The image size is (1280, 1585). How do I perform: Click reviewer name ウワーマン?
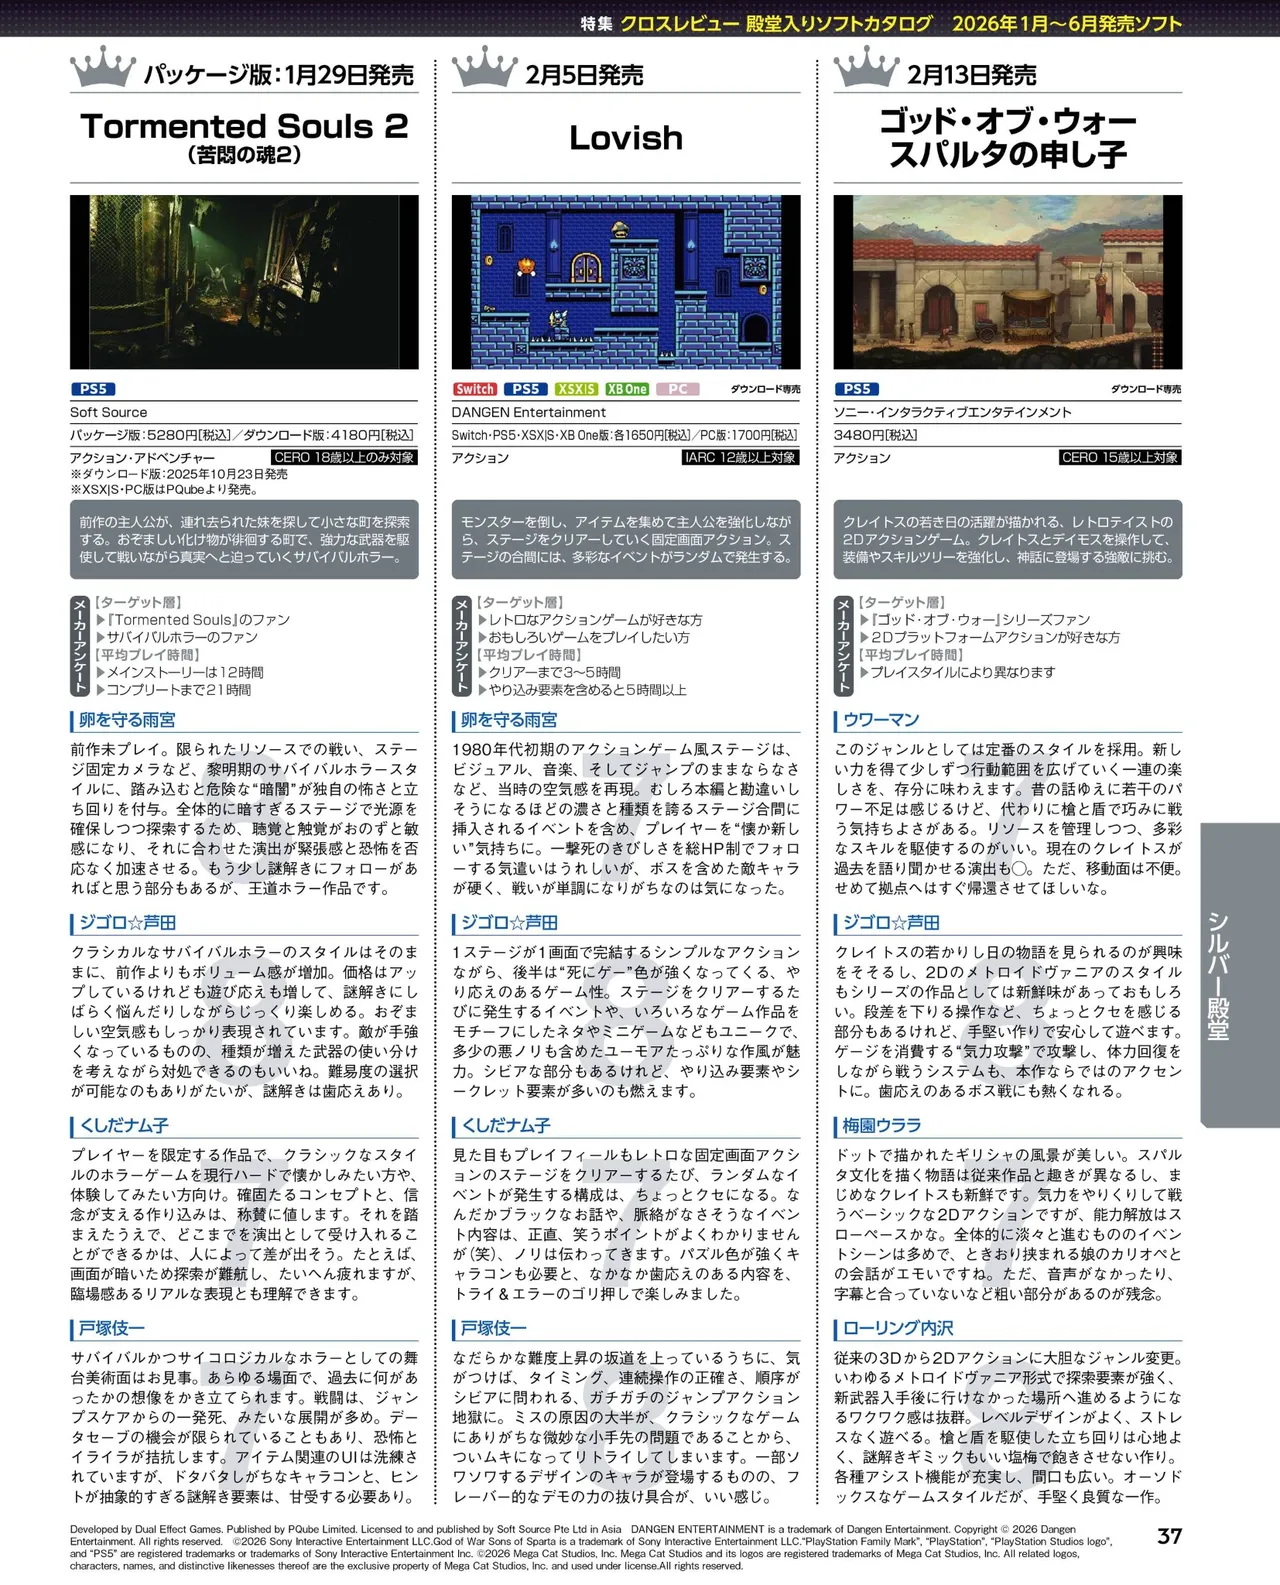pos(881,720)
